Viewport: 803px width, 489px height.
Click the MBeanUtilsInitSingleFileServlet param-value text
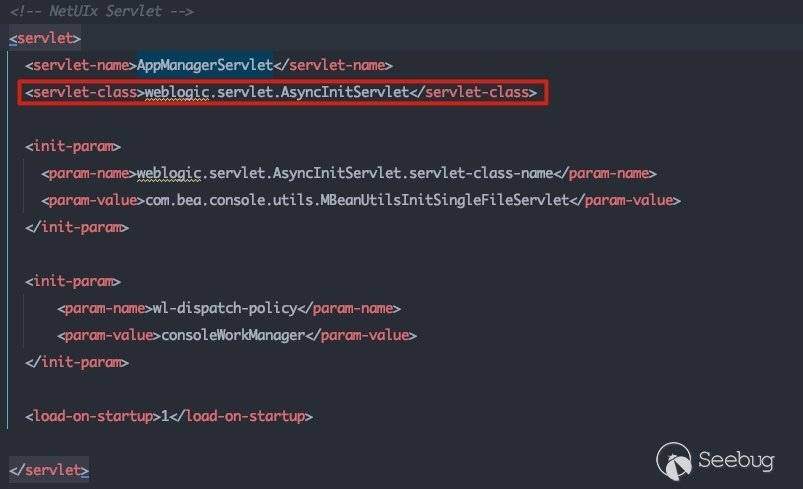(x=357, y=200)
